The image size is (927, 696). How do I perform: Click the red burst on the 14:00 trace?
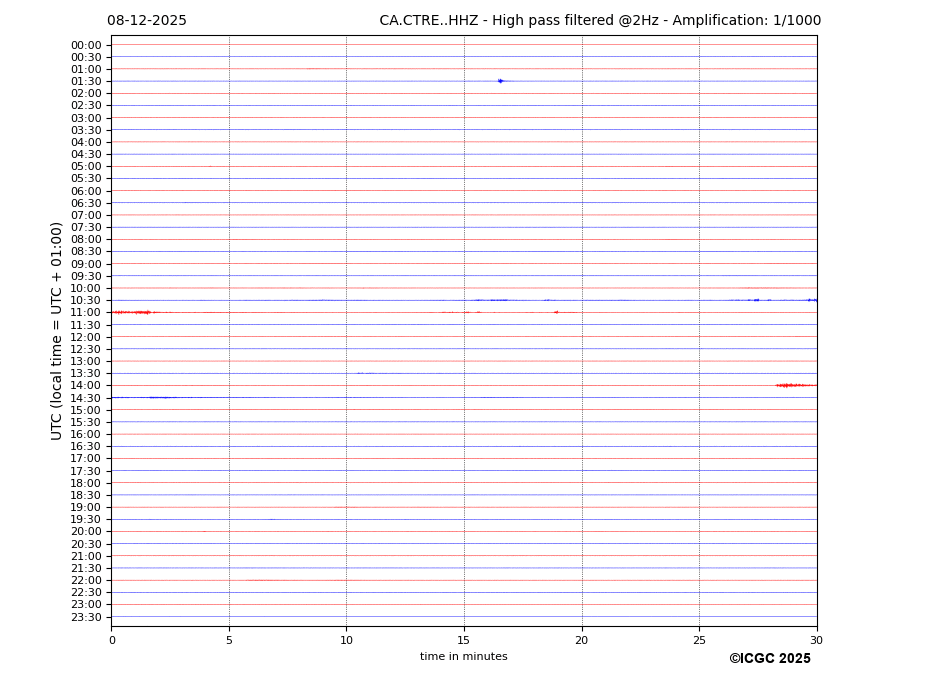pos(790,385)
